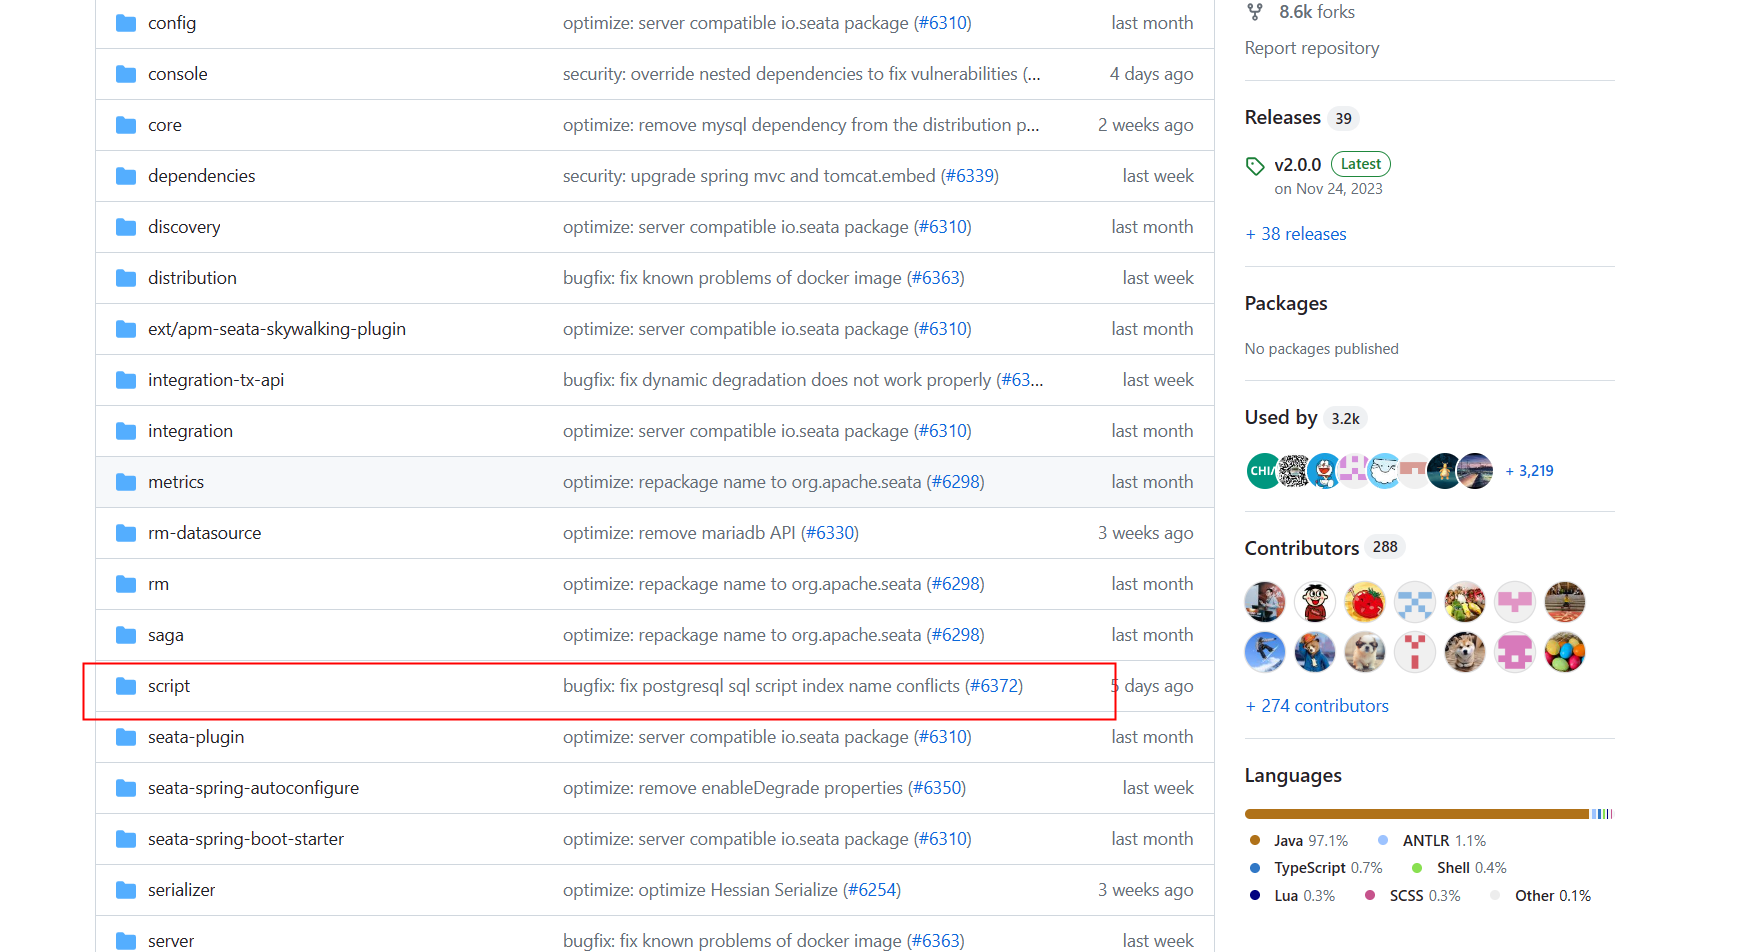Click the forks icon beside 8.6k forks
The image size is (1739, 952).
coord(1255,12)
